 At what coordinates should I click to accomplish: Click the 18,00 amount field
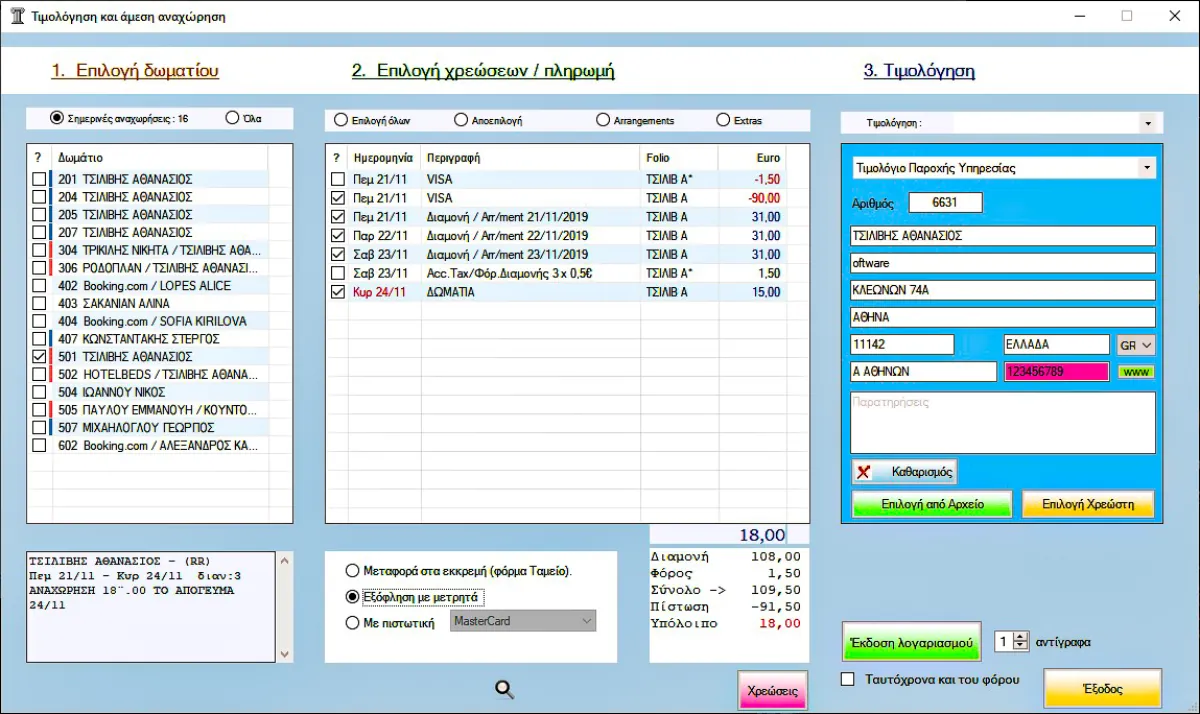coord(719,535)
